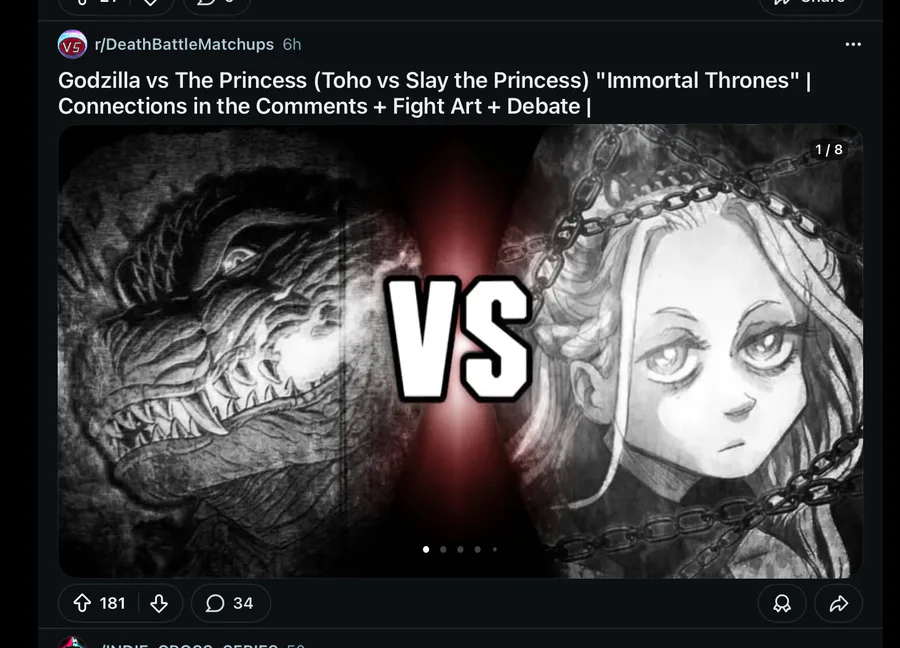Select the first gallery indicator dot
Image resolution: width=900 pixels, height=648 pixels.
426,549
